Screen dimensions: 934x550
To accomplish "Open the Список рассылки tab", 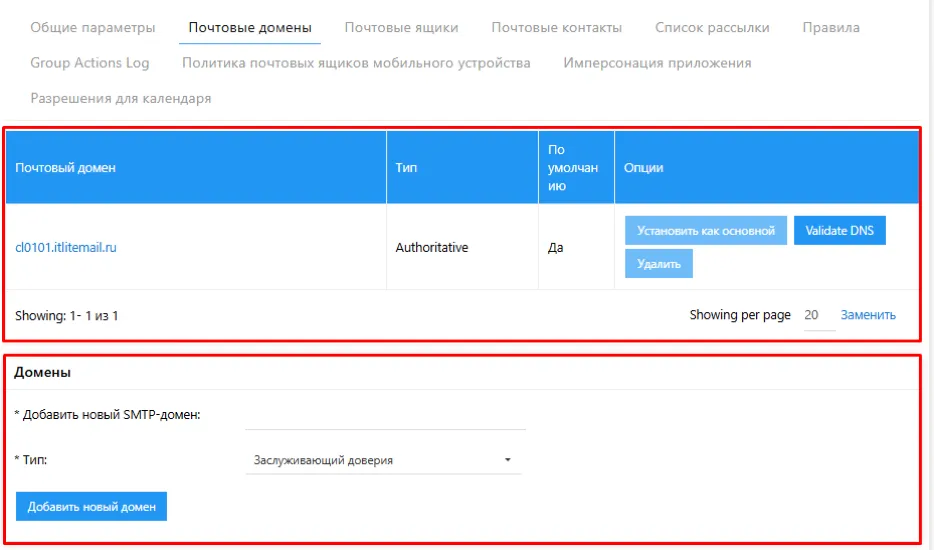I will click(x=712, y=28).
